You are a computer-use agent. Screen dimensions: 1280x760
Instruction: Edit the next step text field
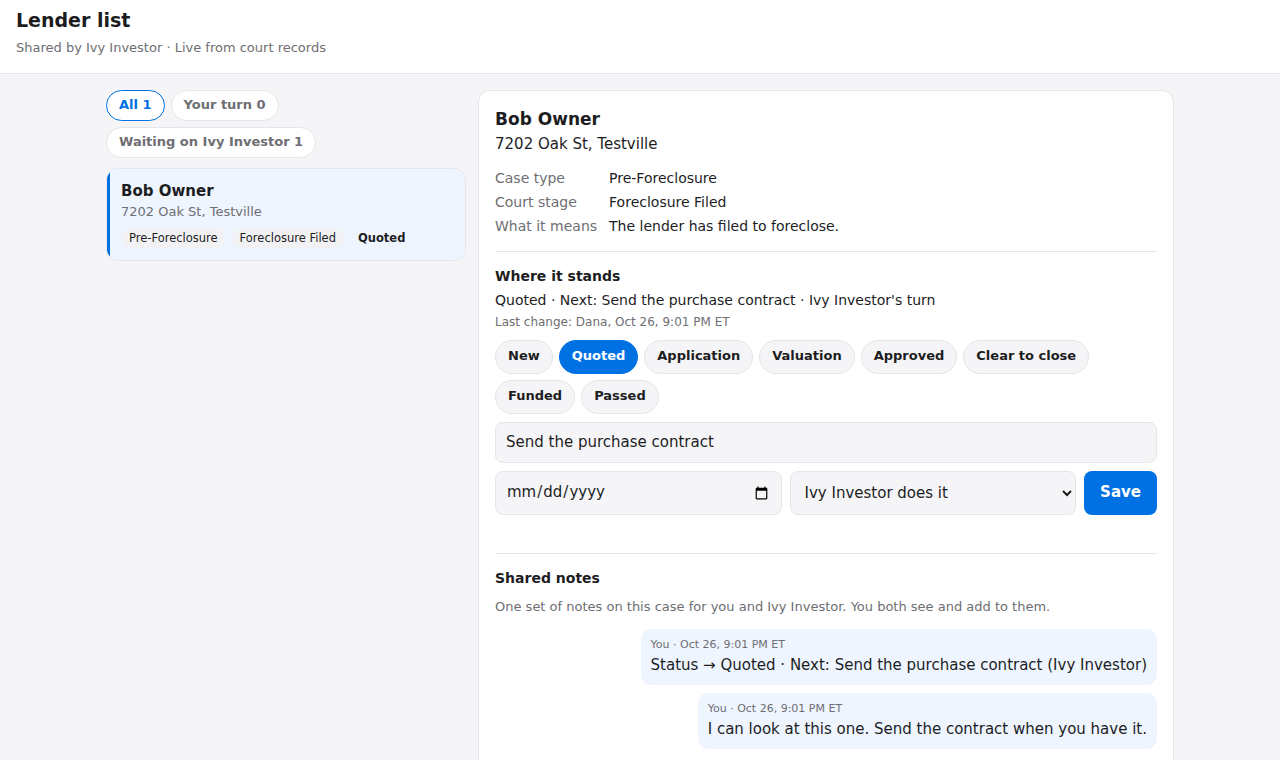[x=826, y=442]
